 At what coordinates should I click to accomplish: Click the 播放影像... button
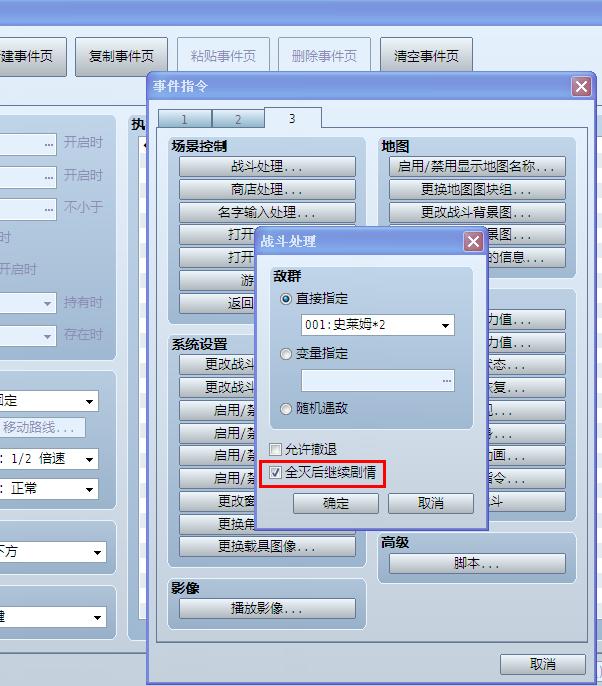pos(267,609)
